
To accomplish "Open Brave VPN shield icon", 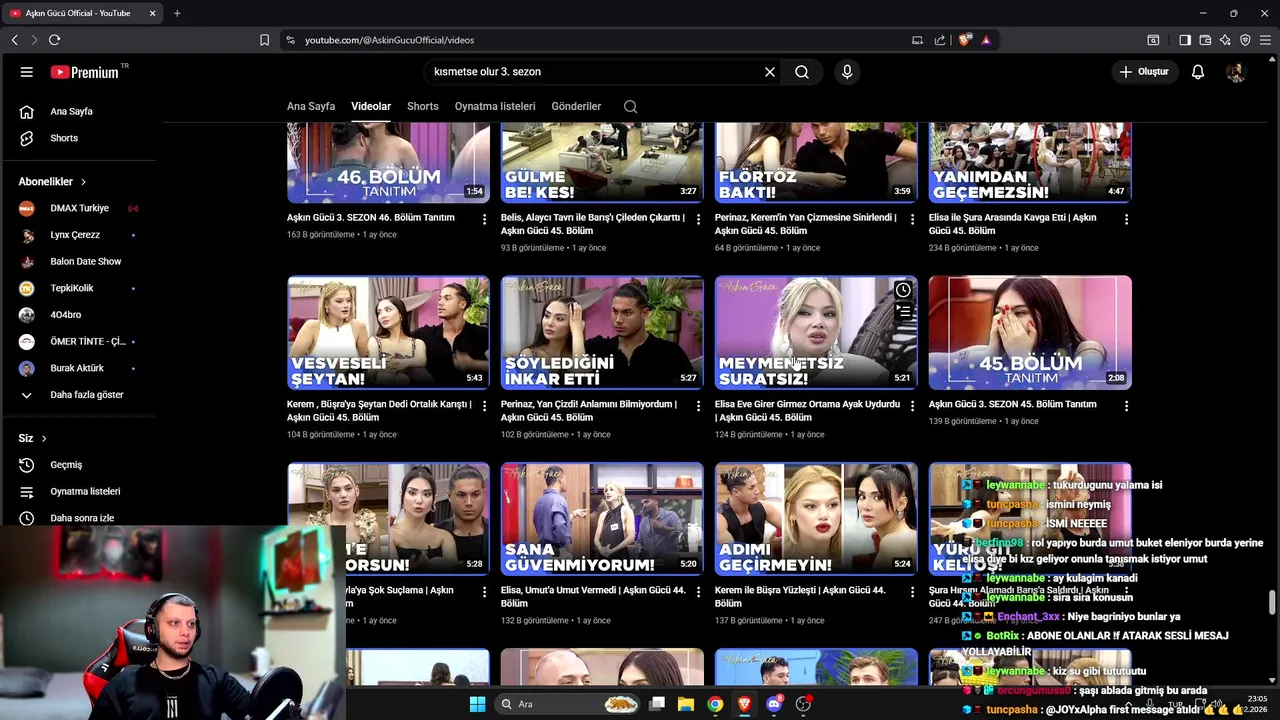I will pyautogui.click(x=1245, y=40).
